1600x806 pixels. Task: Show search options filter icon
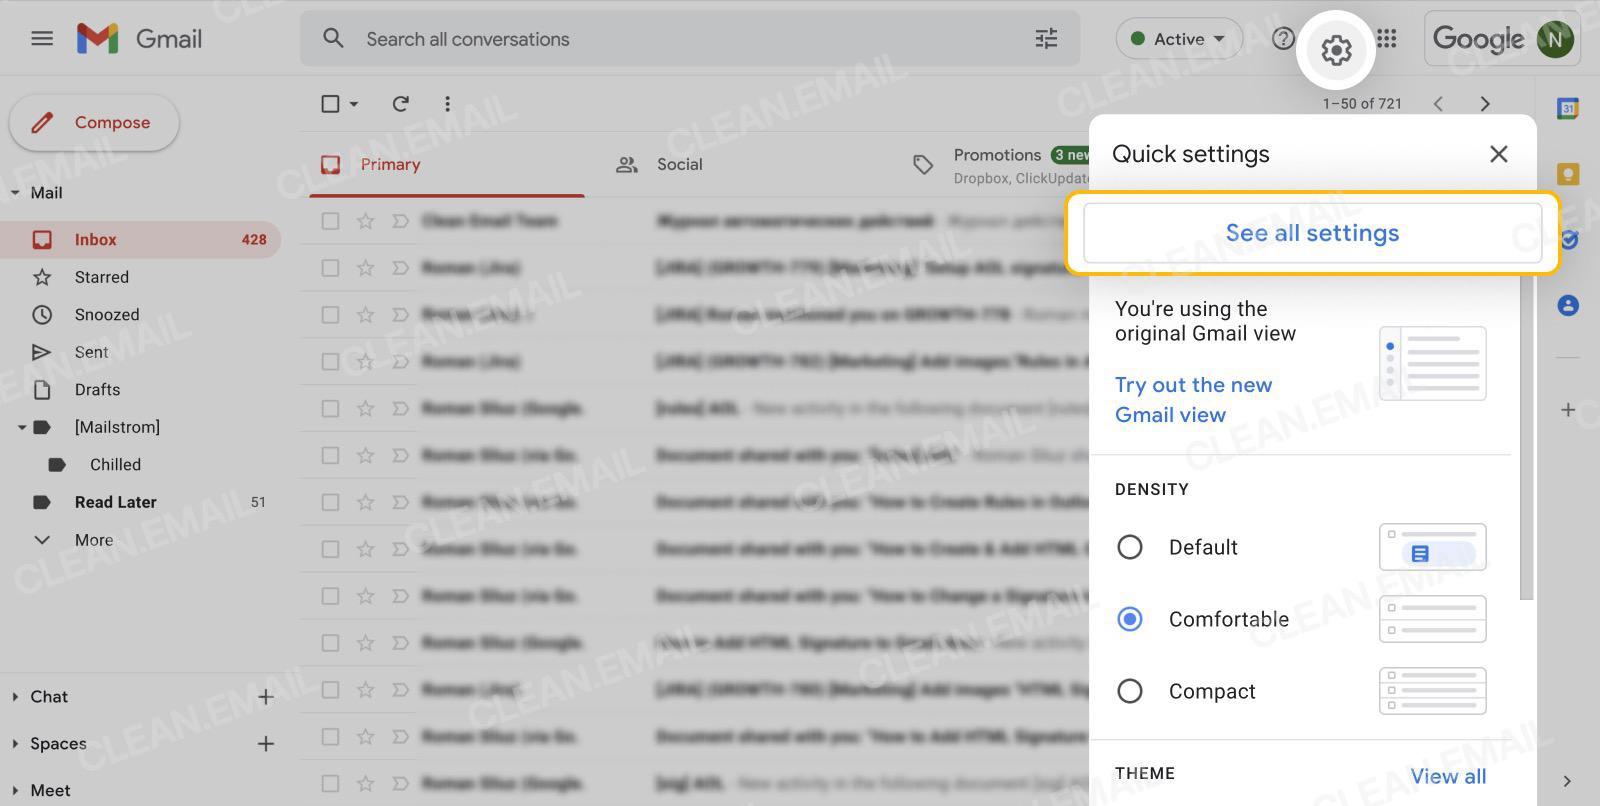[x=1046, y=39]
